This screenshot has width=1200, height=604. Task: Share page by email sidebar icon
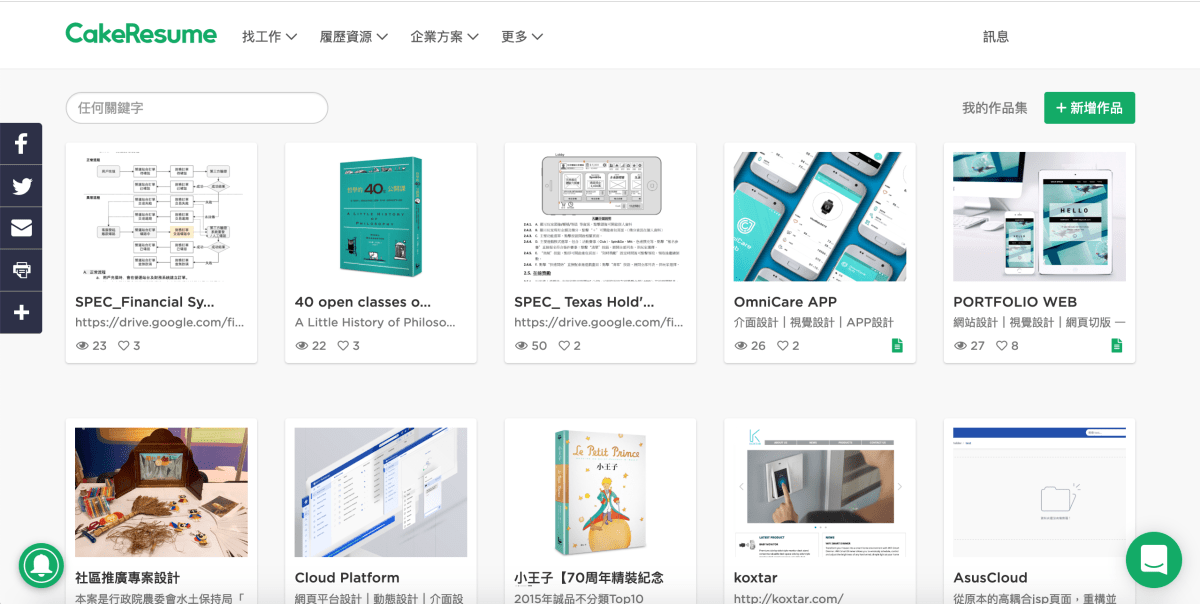pyautogui.click(x=21, y=228)
